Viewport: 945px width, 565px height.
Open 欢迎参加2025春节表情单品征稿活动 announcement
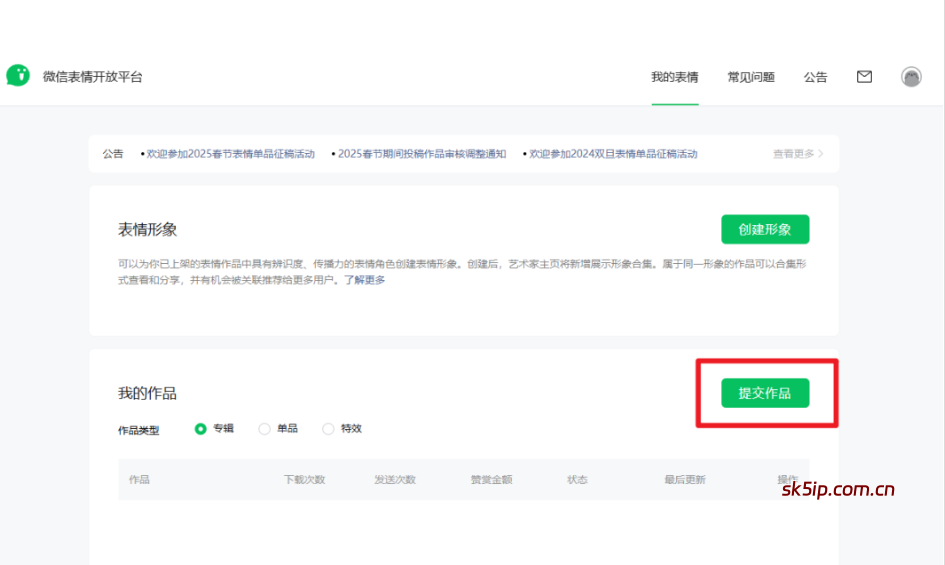[x=230, y=154]
